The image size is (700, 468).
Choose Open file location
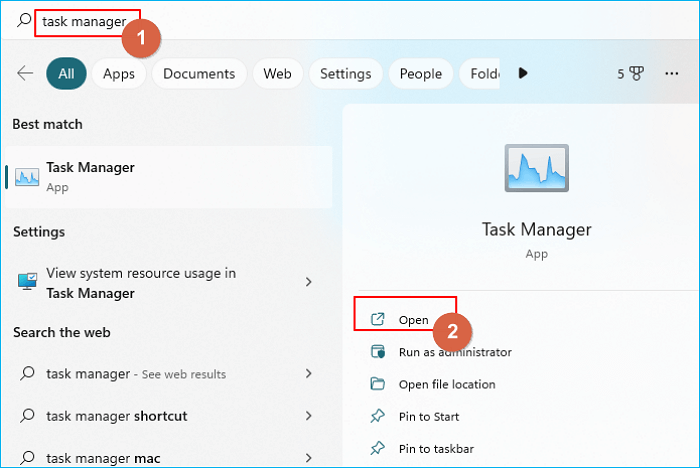point(447,384)
